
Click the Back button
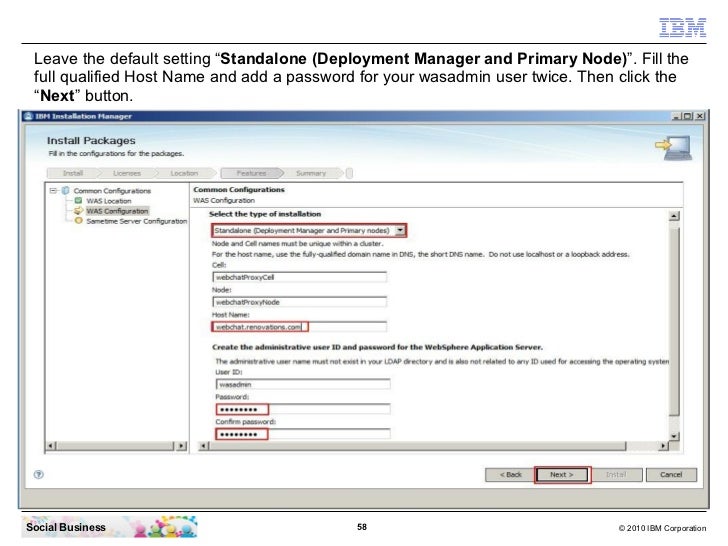(x=510, y=474)
